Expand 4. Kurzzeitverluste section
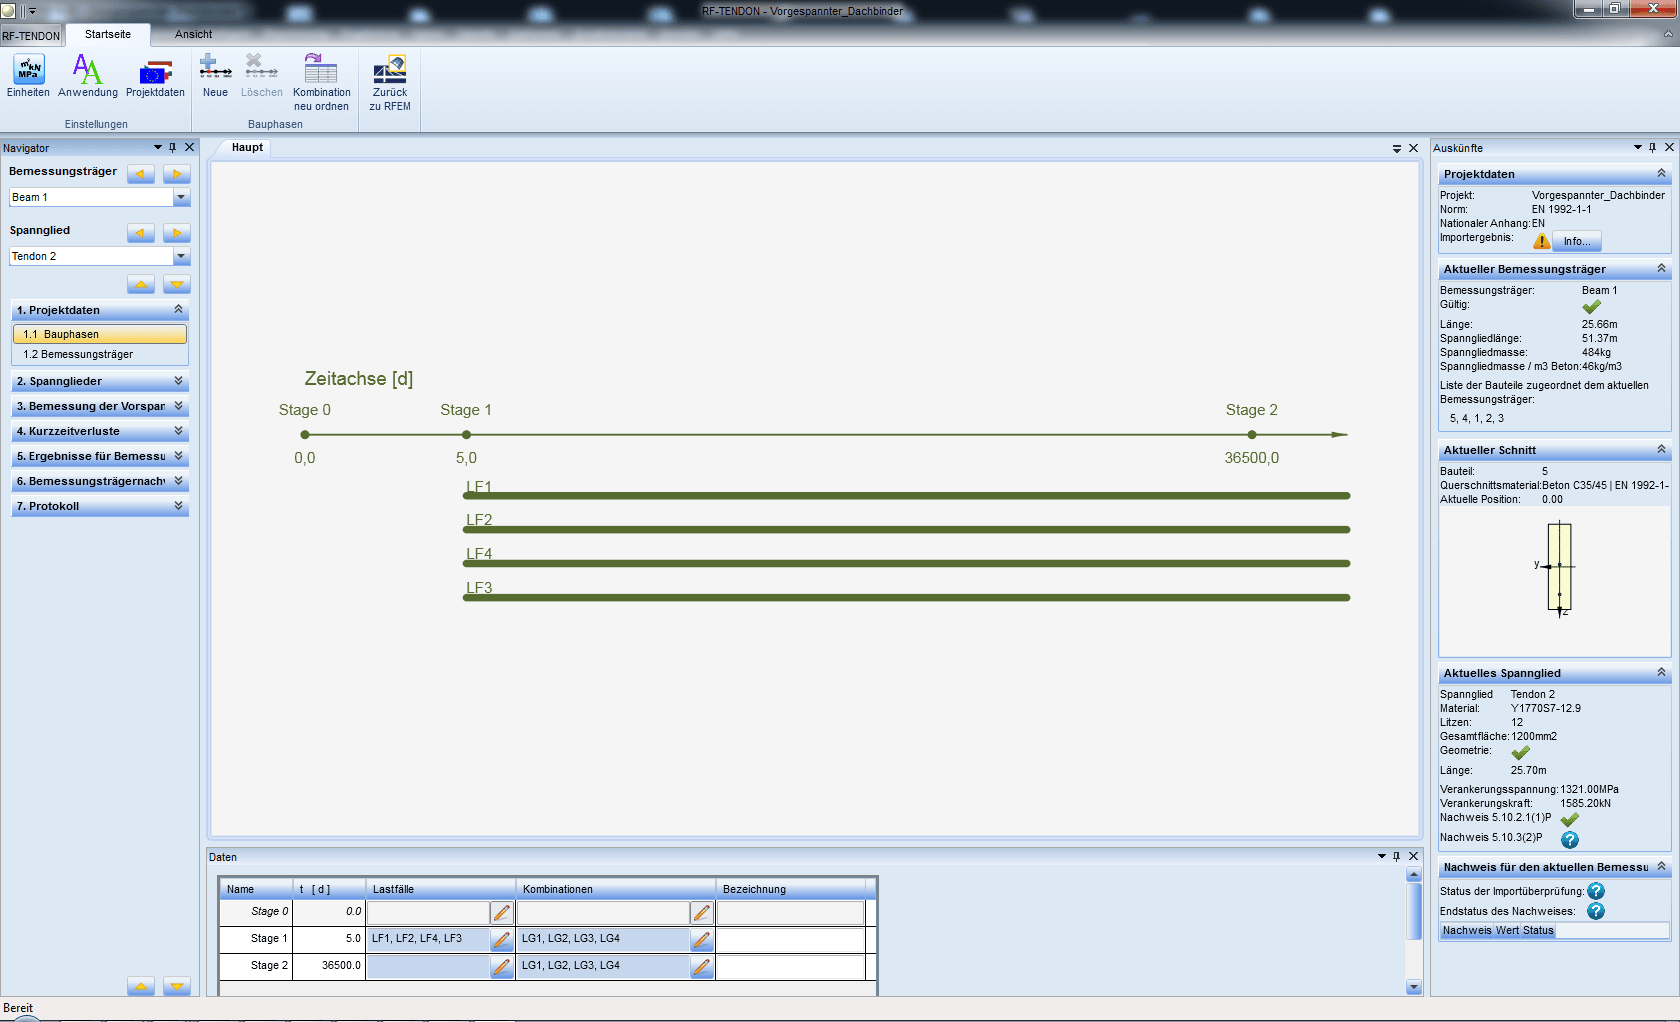 point(178,431)
